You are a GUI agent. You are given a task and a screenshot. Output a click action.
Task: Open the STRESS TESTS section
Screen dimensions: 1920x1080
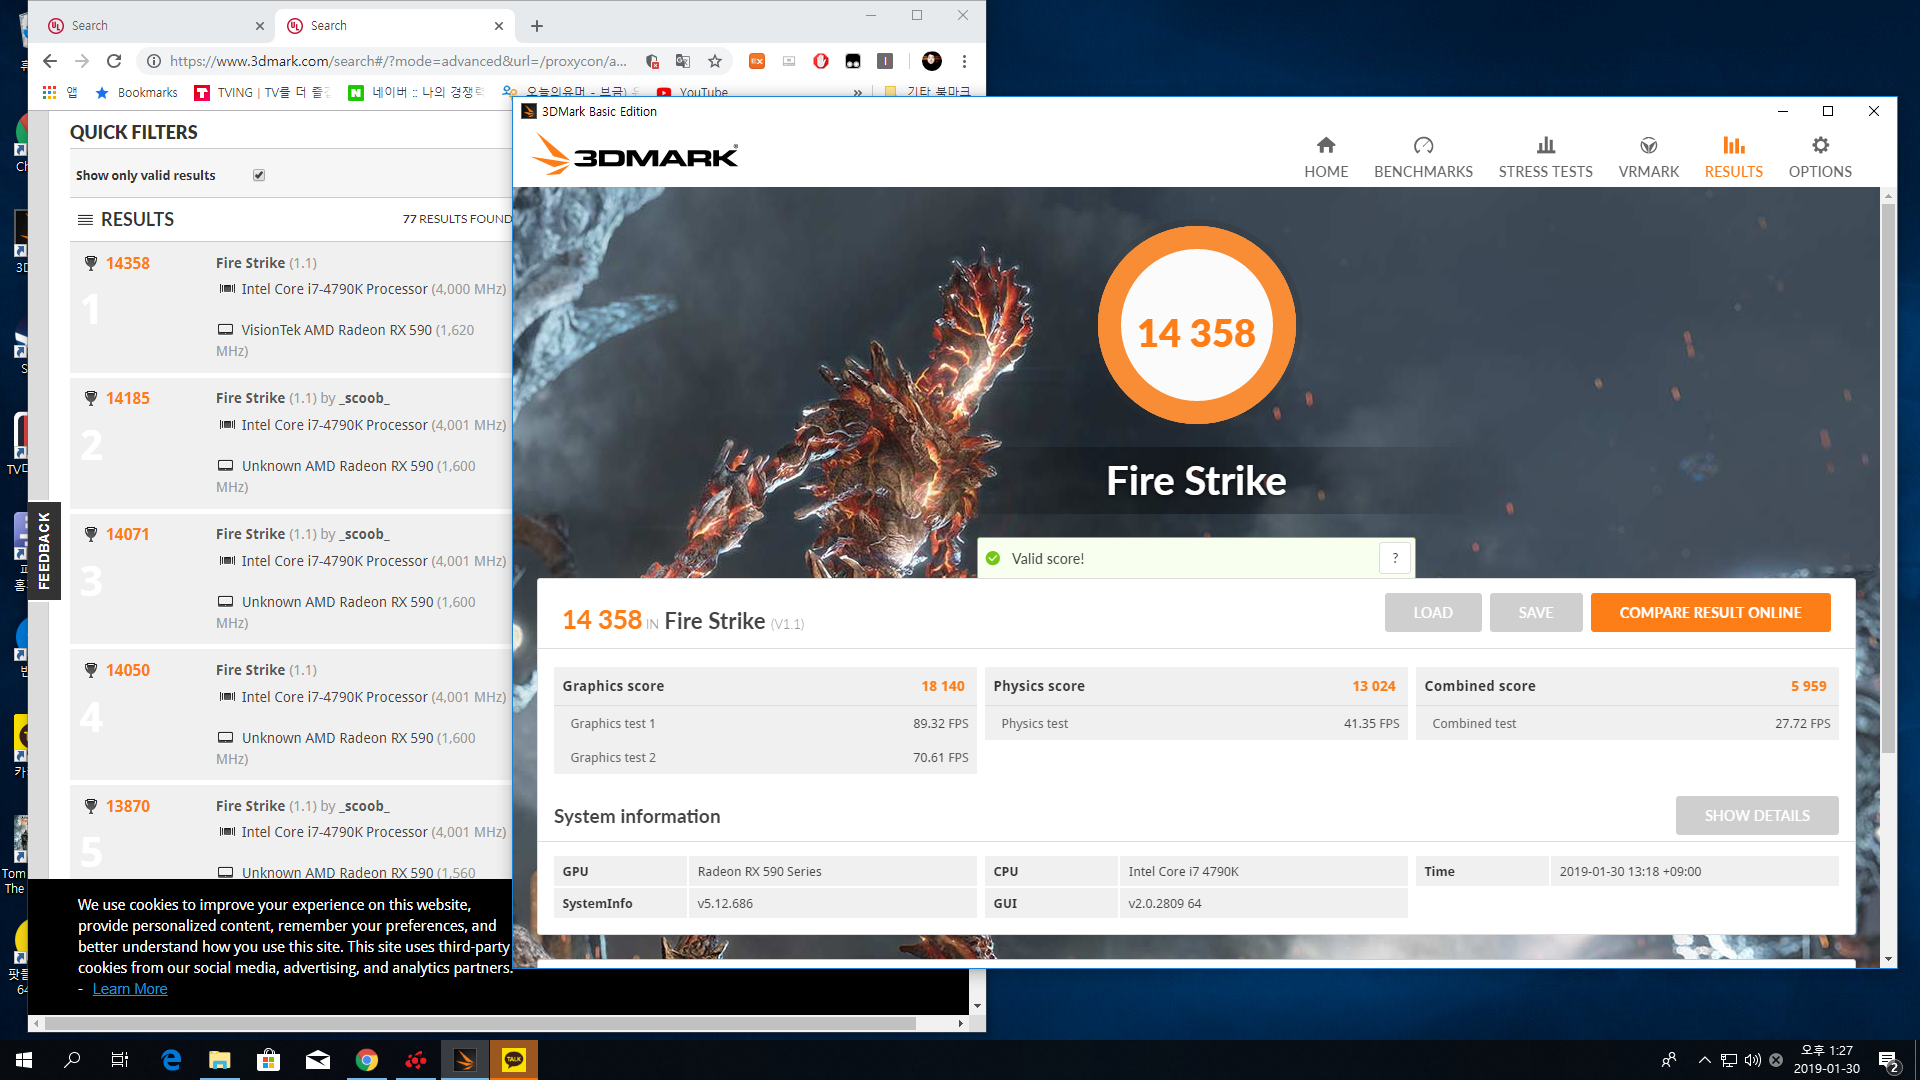coord(1545,158)
